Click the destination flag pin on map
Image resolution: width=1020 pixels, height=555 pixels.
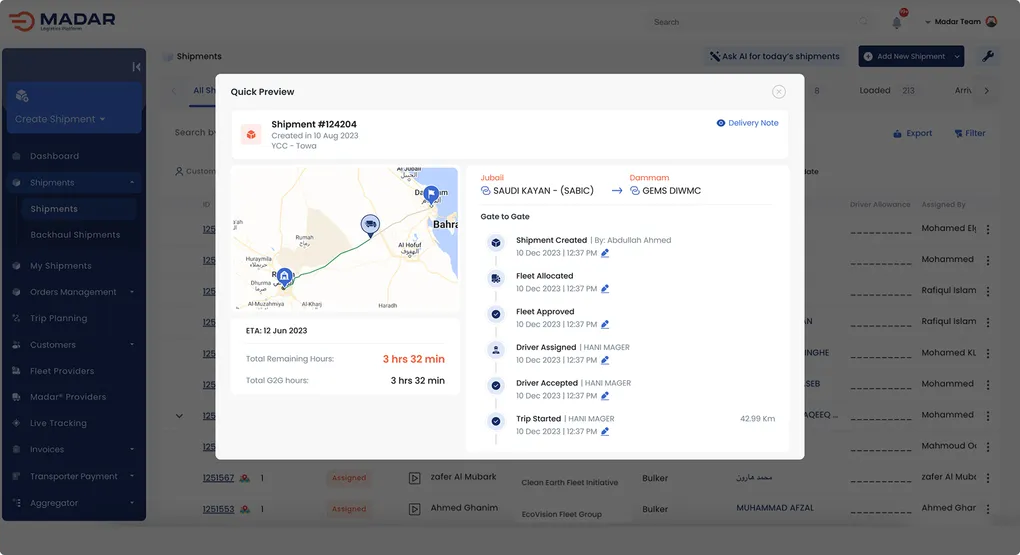click(x=430, y=194)
